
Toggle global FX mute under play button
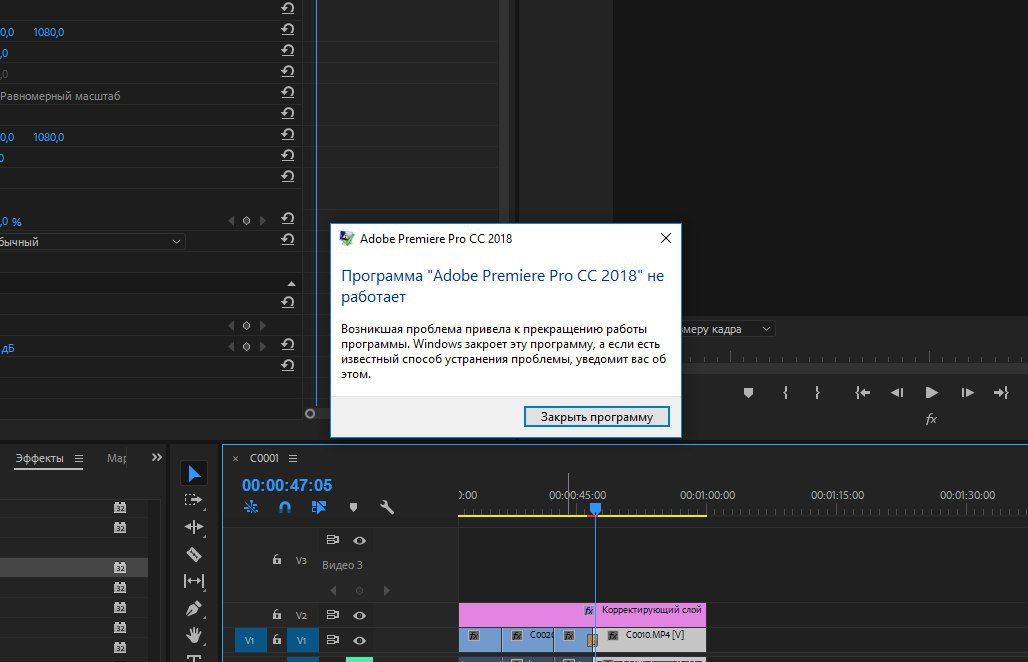931,419
